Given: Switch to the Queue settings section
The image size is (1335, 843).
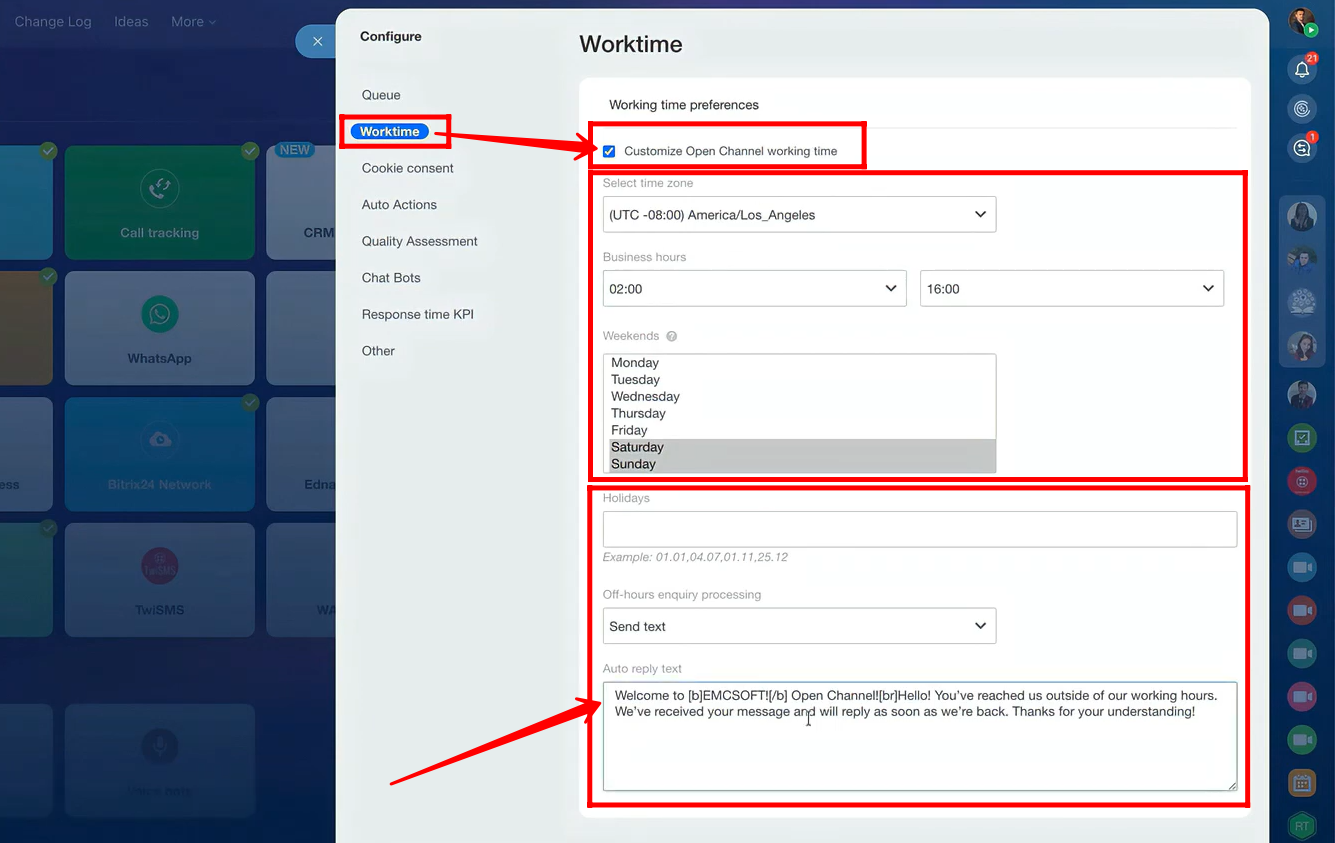Looking at the screenshot, I should click(381, 95).
